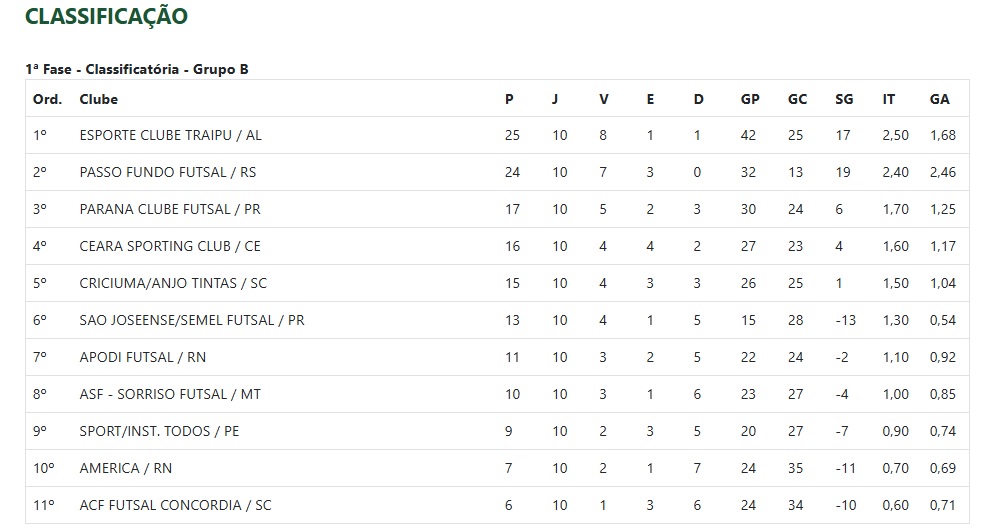Viewport: 983px width, 532px height.
Task: Select ESPORTE CLUBE TRAIPU / AL row
Action: click(x=497, y=135)
